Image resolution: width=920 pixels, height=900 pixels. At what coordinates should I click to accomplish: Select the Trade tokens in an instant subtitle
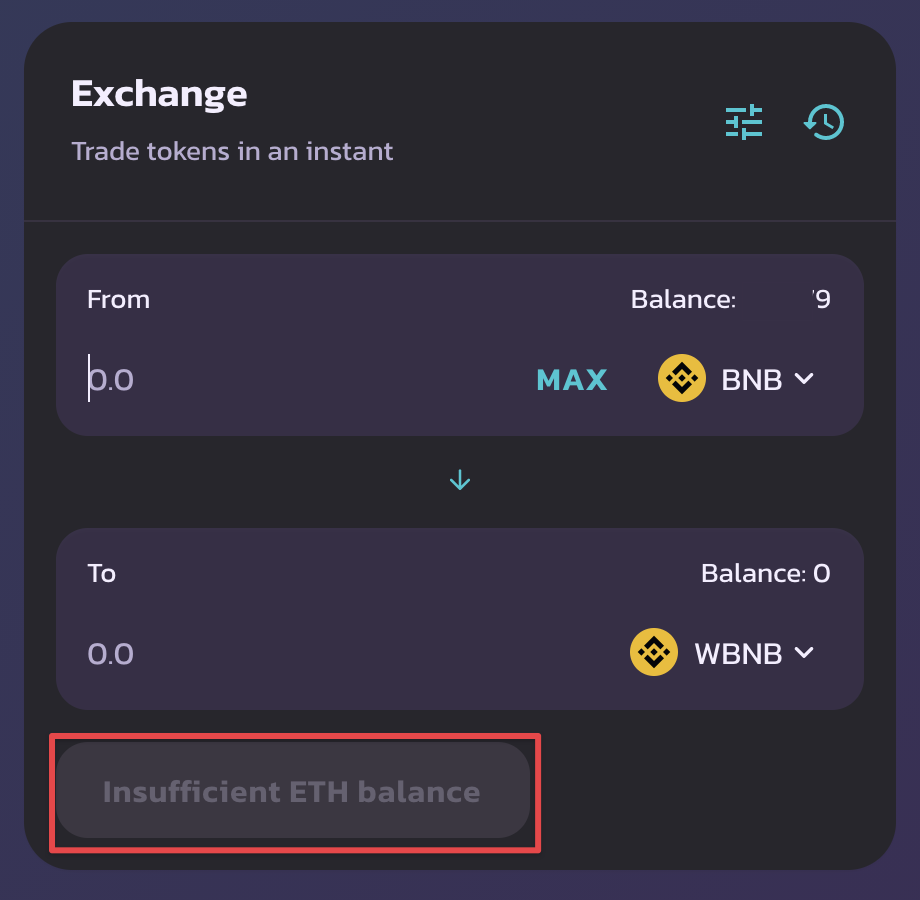click(232, 151)
